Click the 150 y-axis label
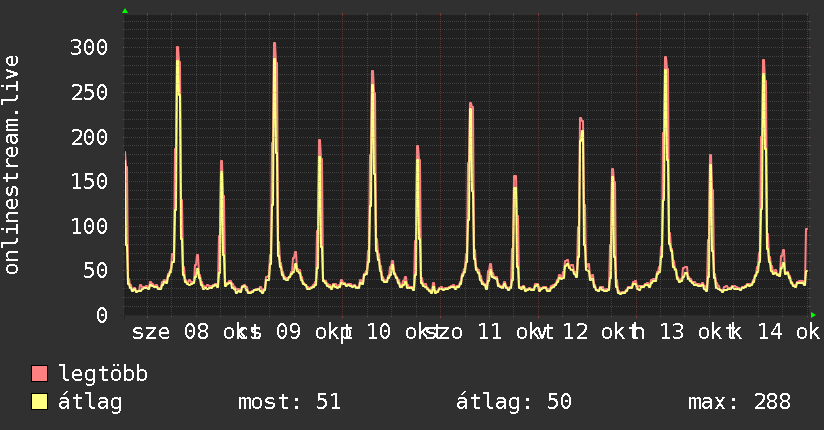The width and height of the screenshot is (824, 430). pyautogui.click(x=89, y=181)
